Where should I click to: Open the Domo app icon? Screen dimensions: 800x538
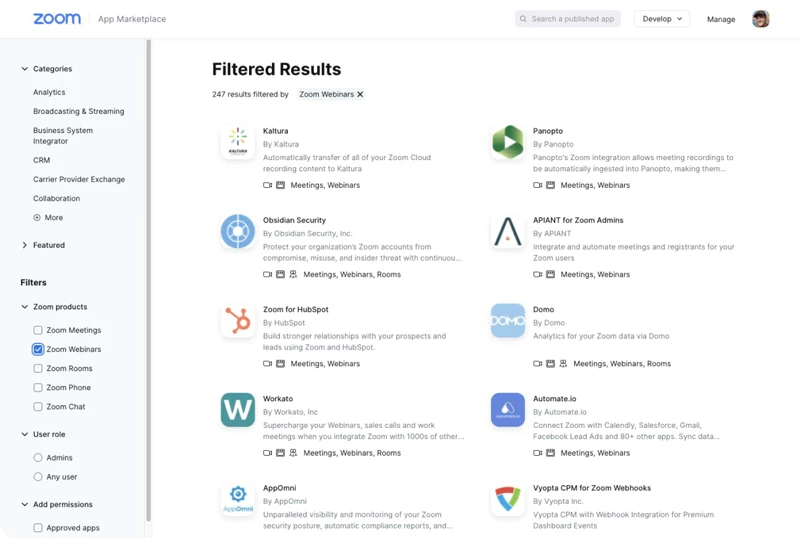click(x=508, y=320)
